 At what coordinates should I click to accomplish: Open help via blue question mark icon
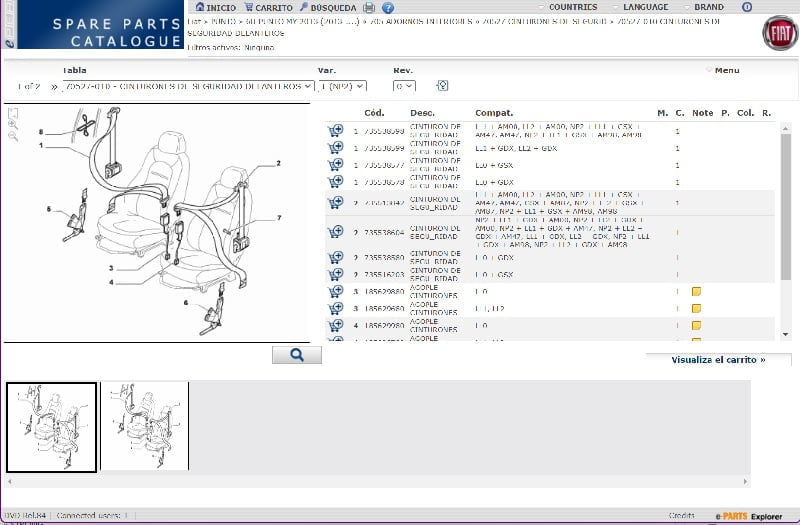tap(388, 8)
